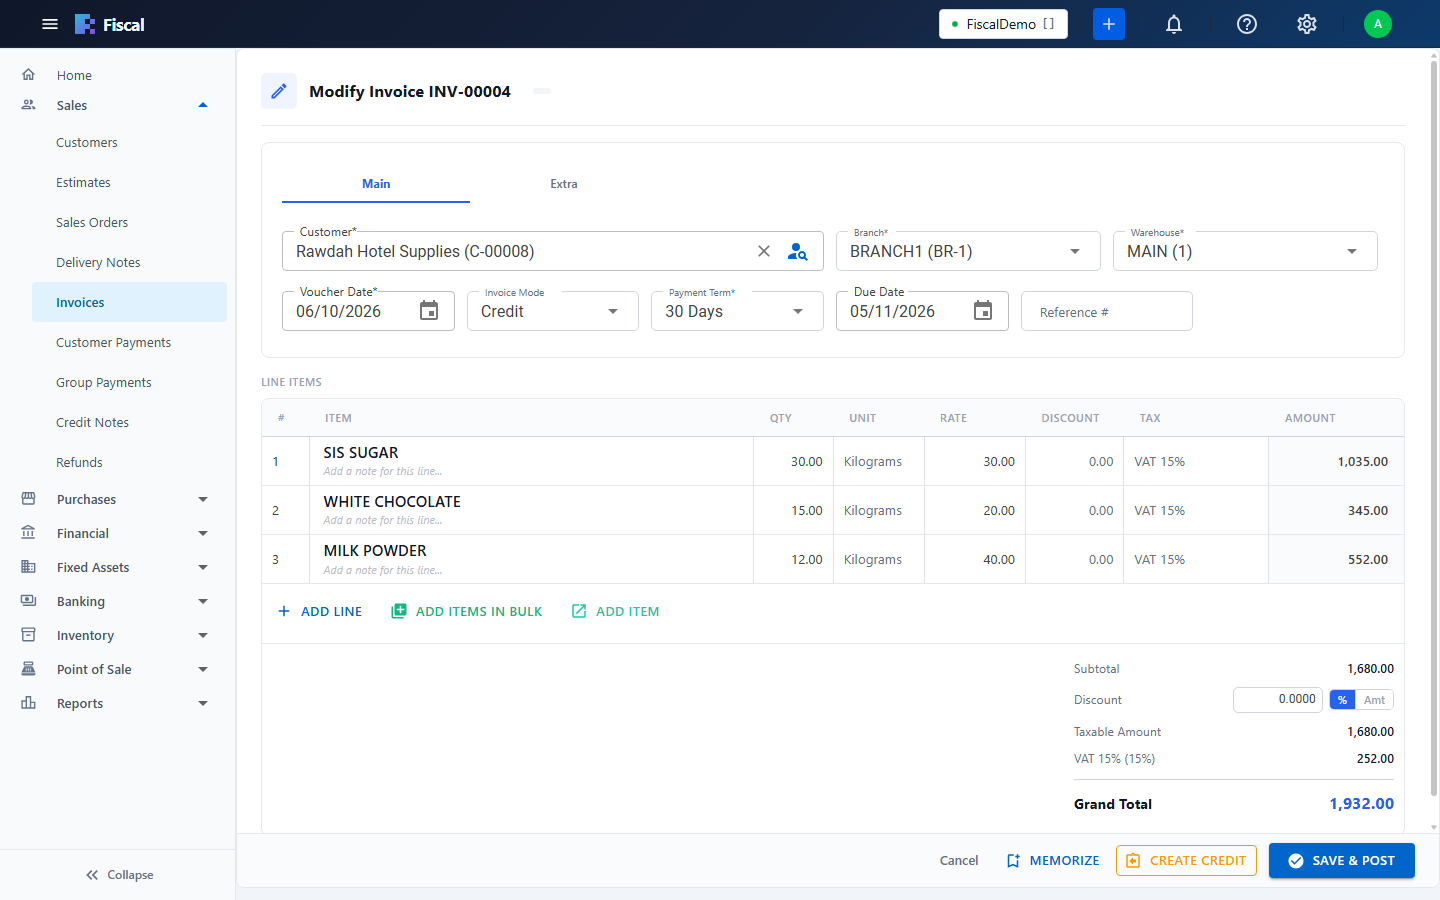Switch discount to Amt mode

click(1375, 700)
